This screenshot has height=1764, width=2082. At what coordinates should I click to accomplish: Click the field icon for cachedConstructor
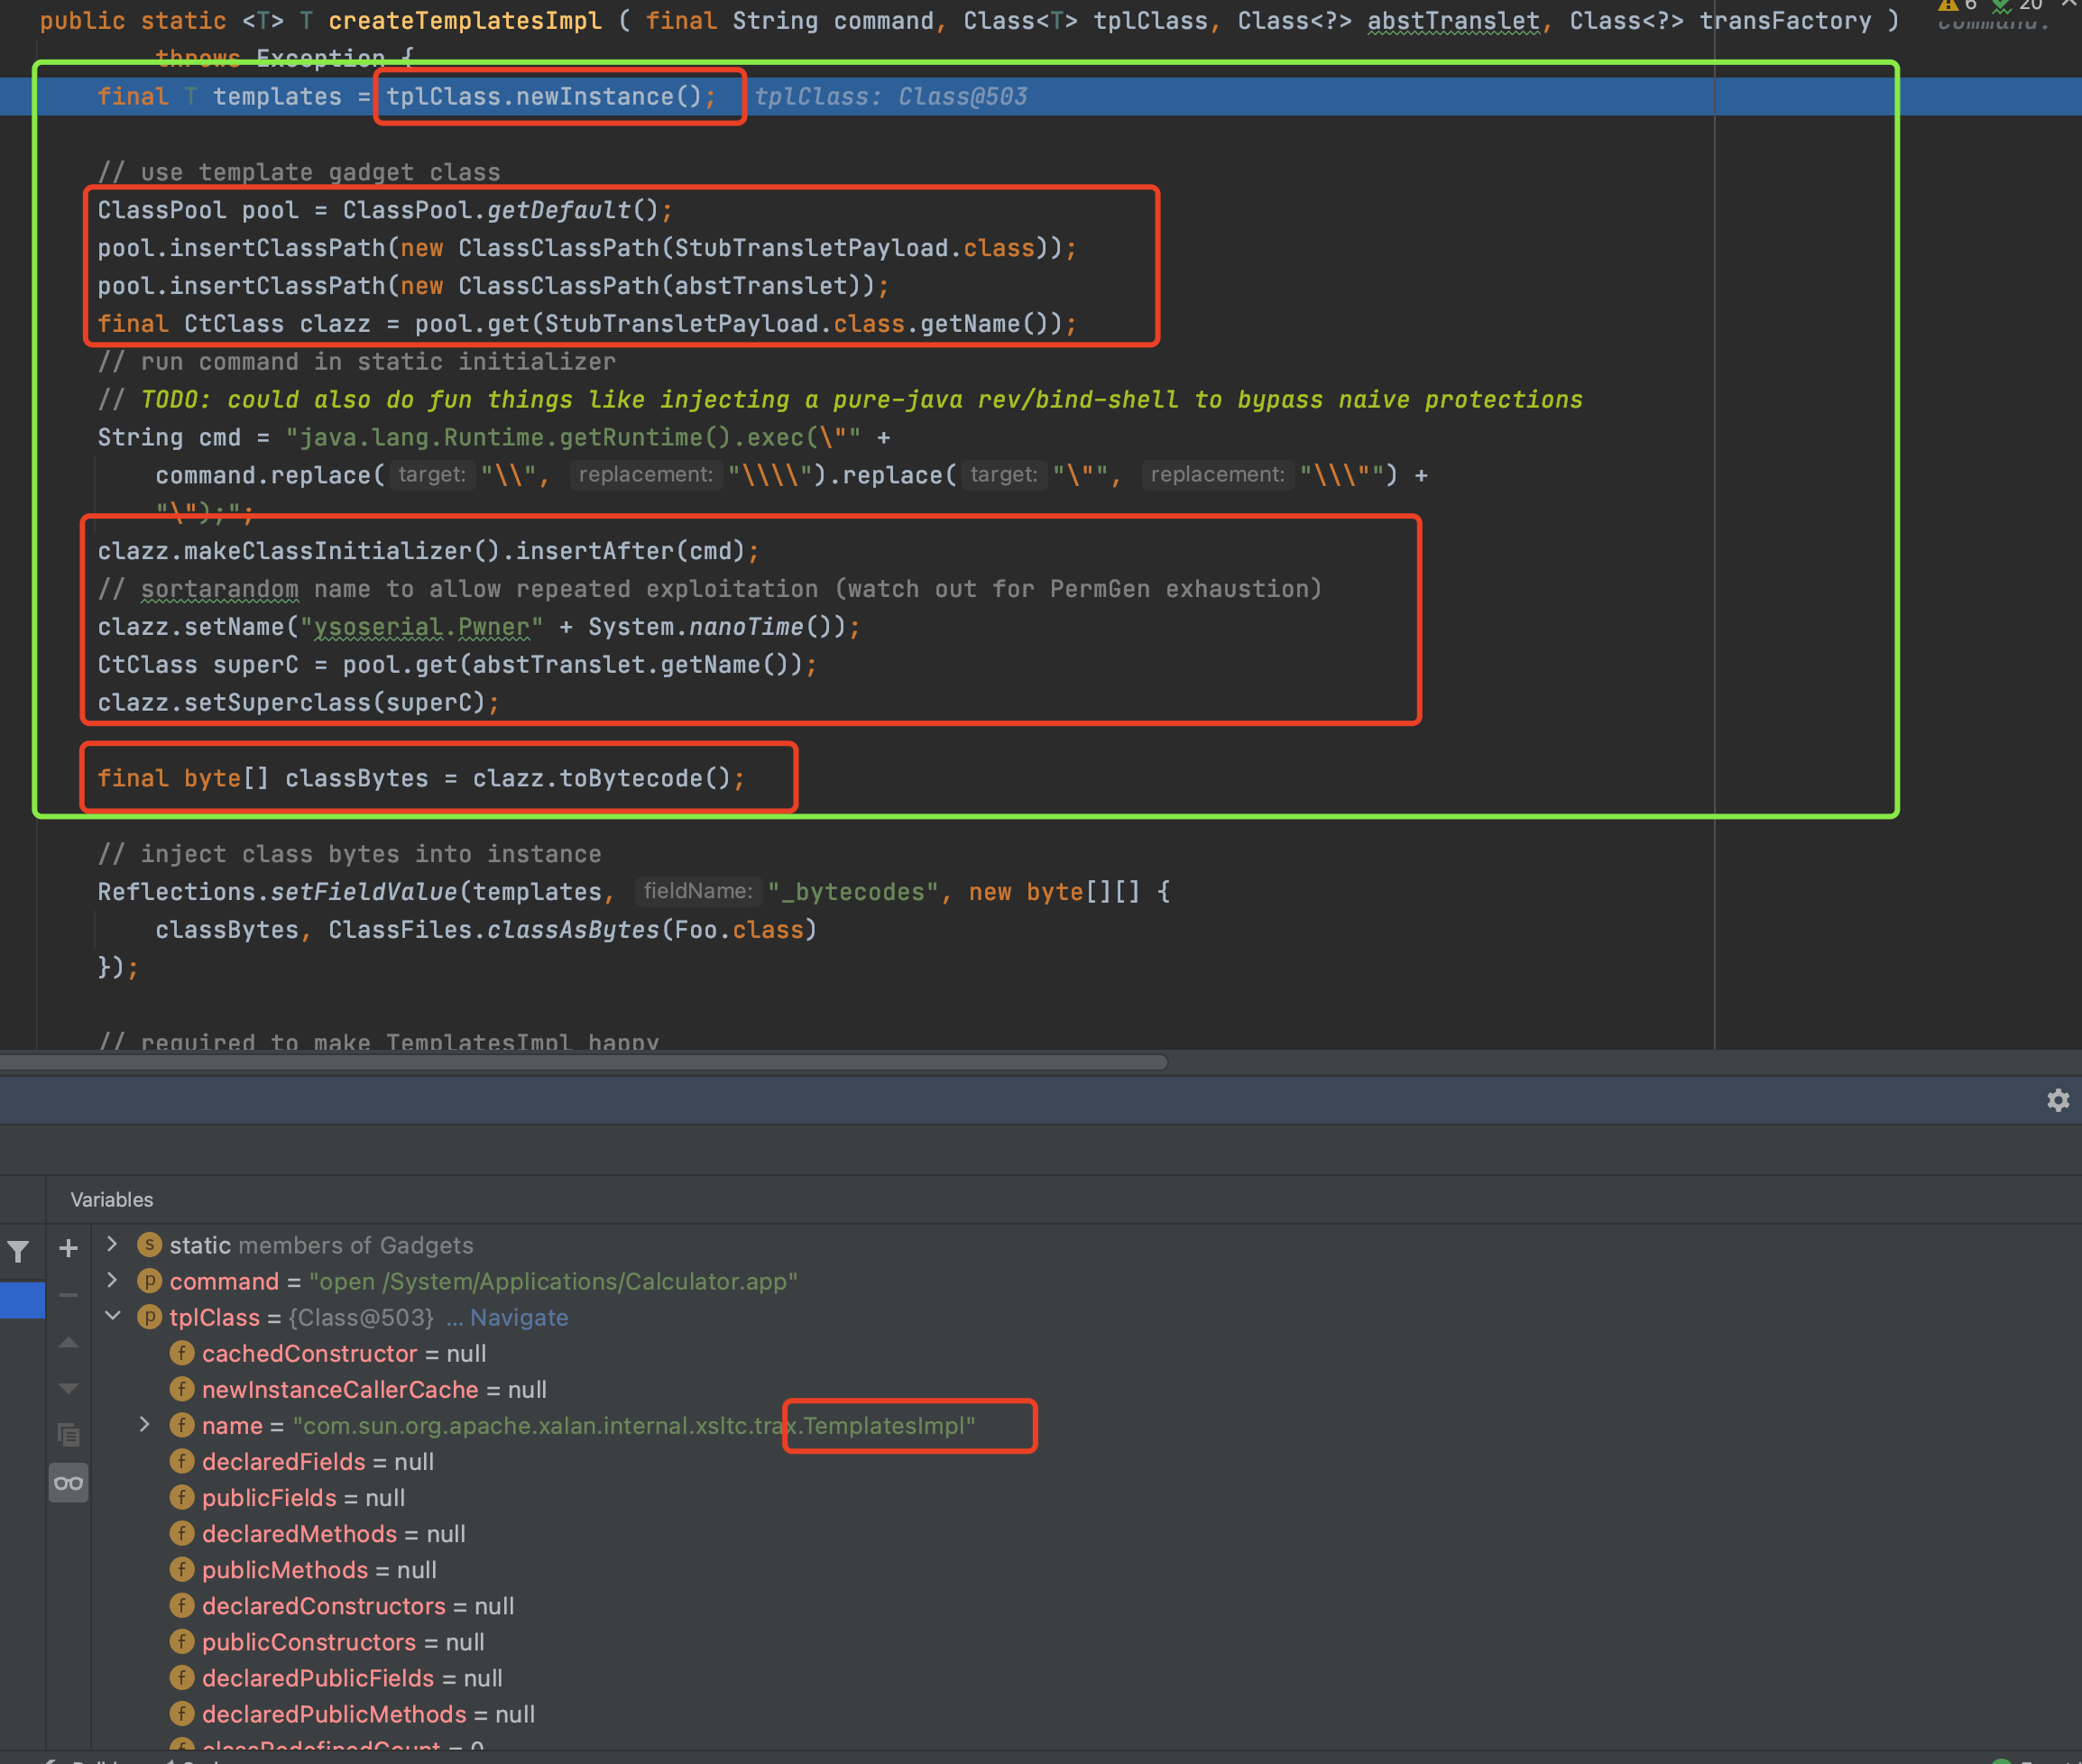click(x=182, y=1353)
